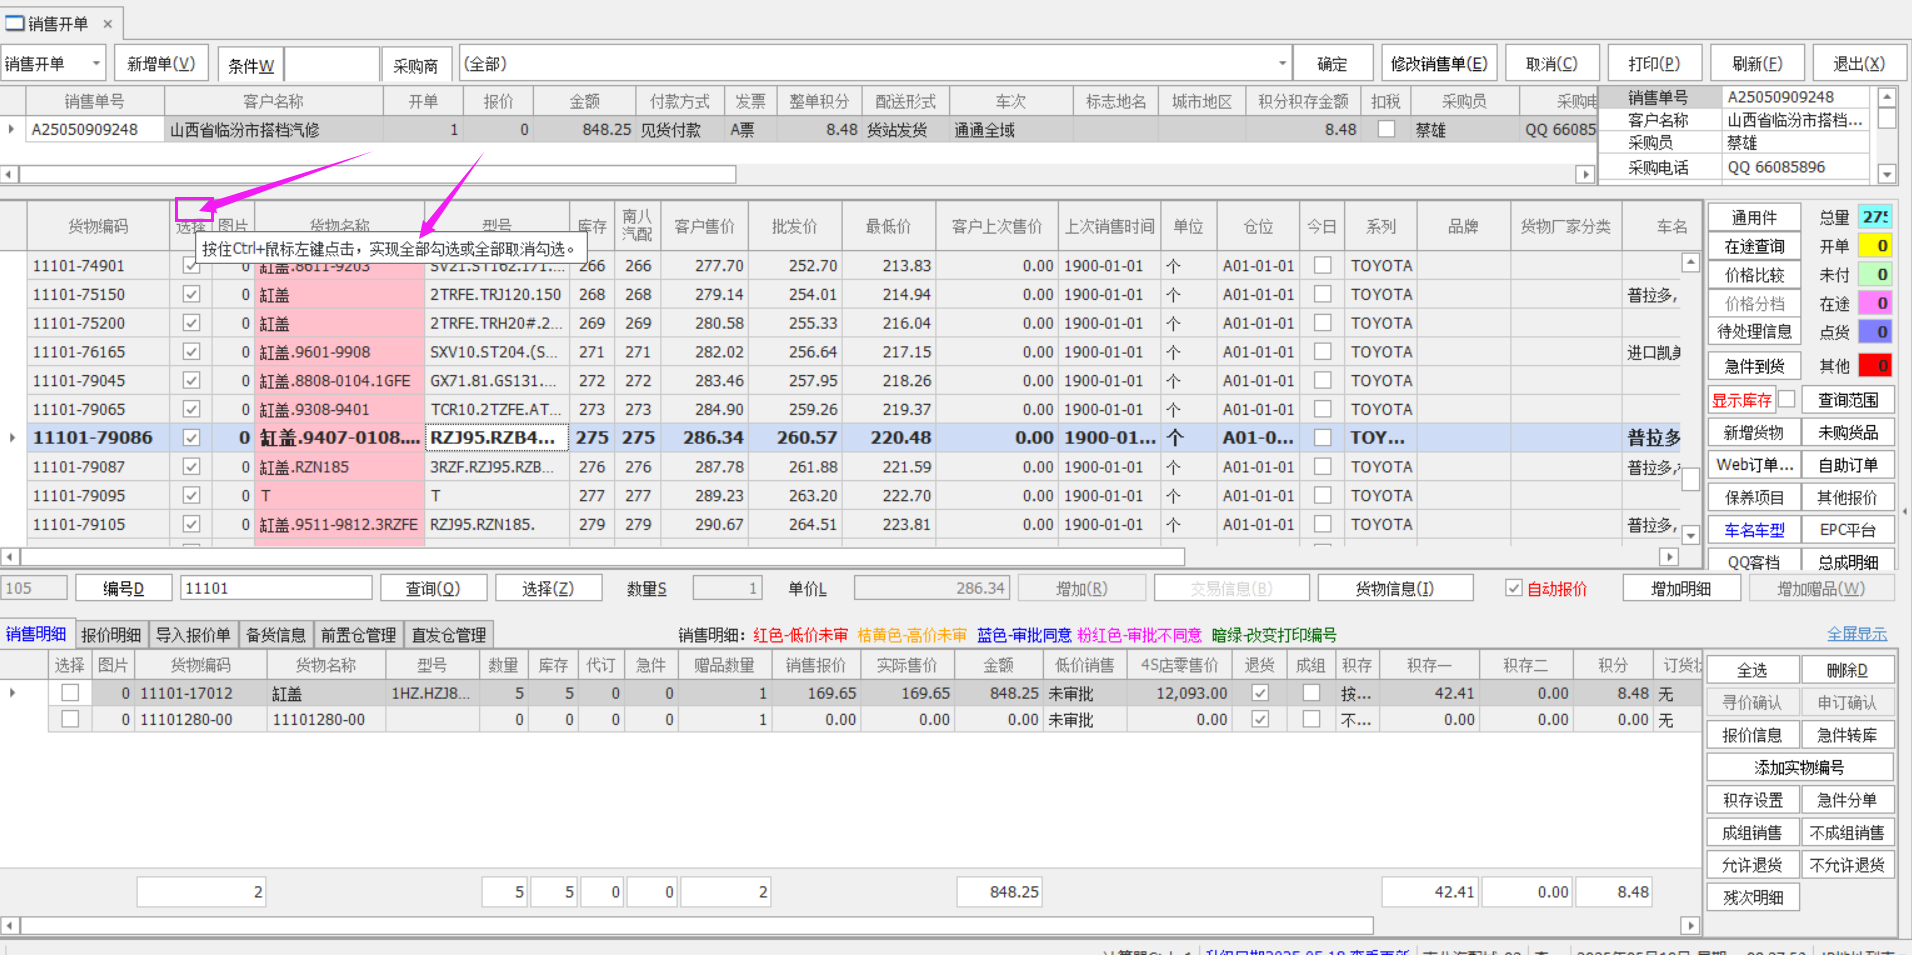Click the 刷新(F) button

tap(1757, 64)
